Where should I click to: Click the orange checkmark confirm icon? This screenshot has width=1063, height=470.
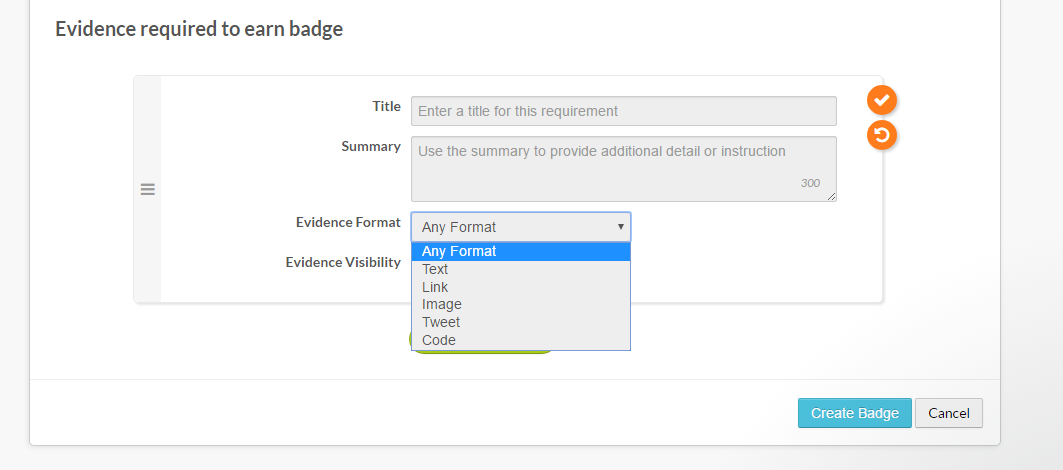(x=881, y=100)
